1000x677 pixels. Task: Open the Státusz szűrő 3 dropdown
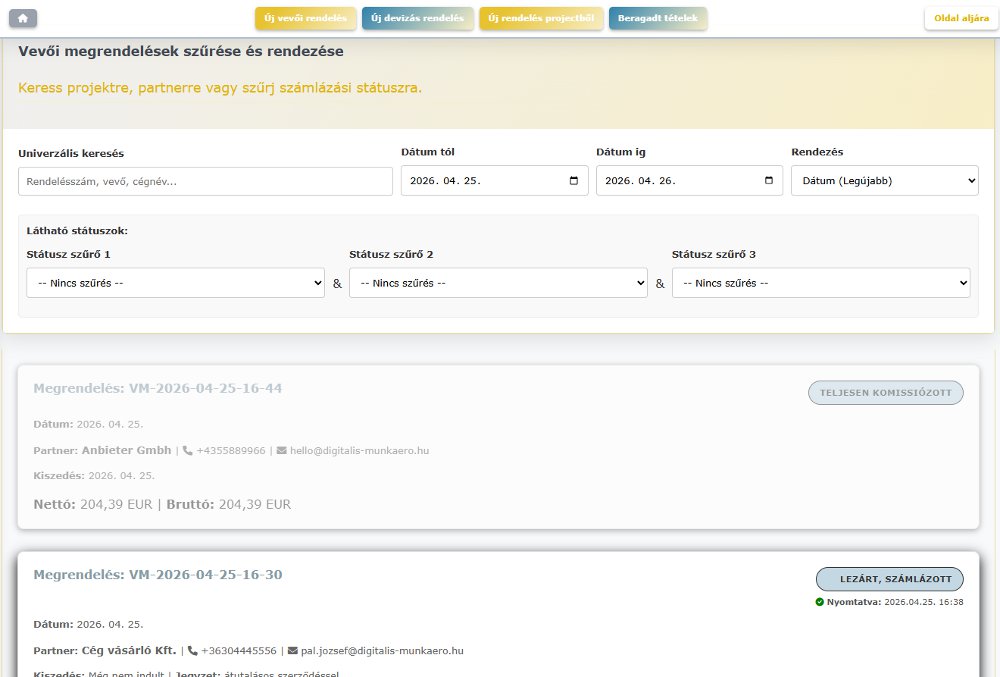click(x=820, y=282)
